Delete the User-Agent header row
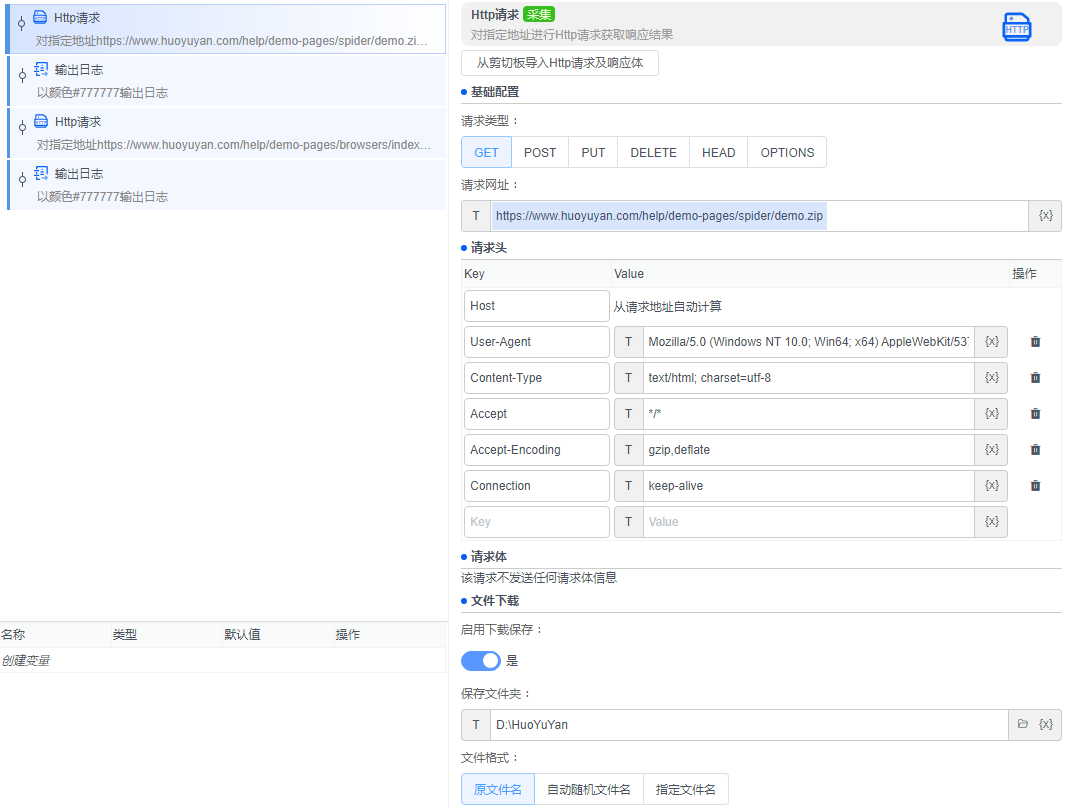 pos(1035,342)
